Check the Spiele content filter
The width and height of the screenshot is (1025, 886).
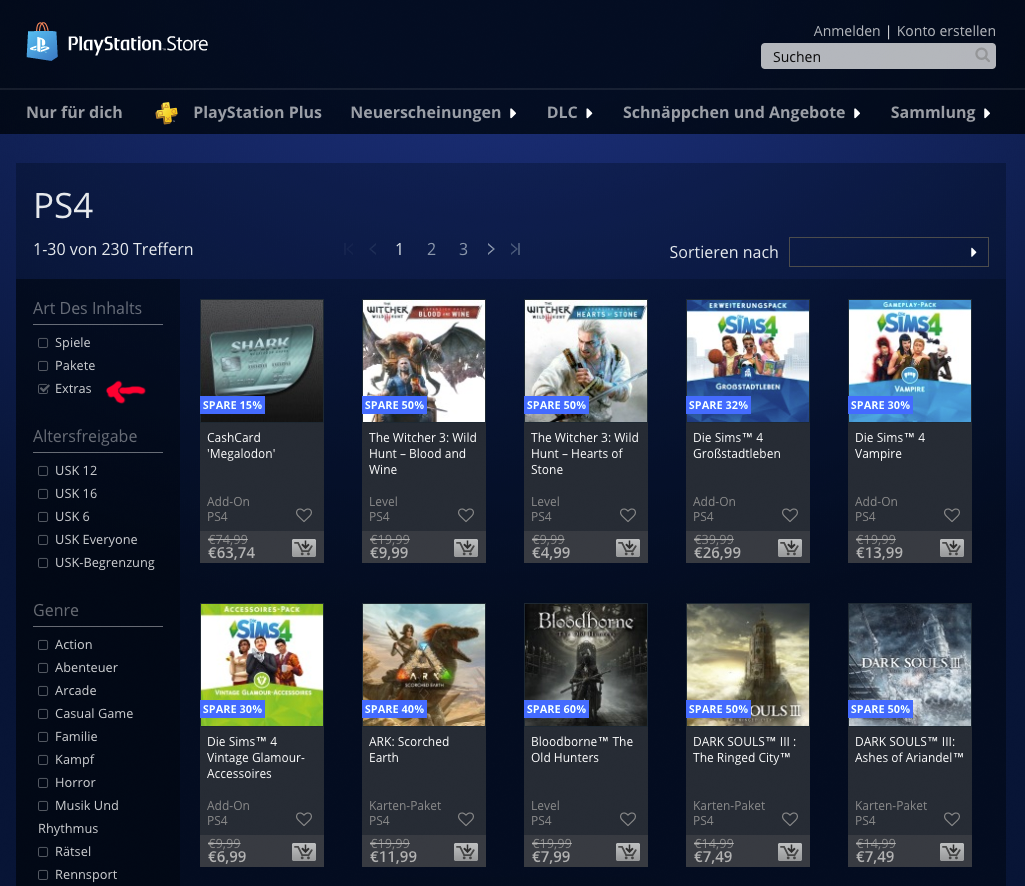click(43, 343)
